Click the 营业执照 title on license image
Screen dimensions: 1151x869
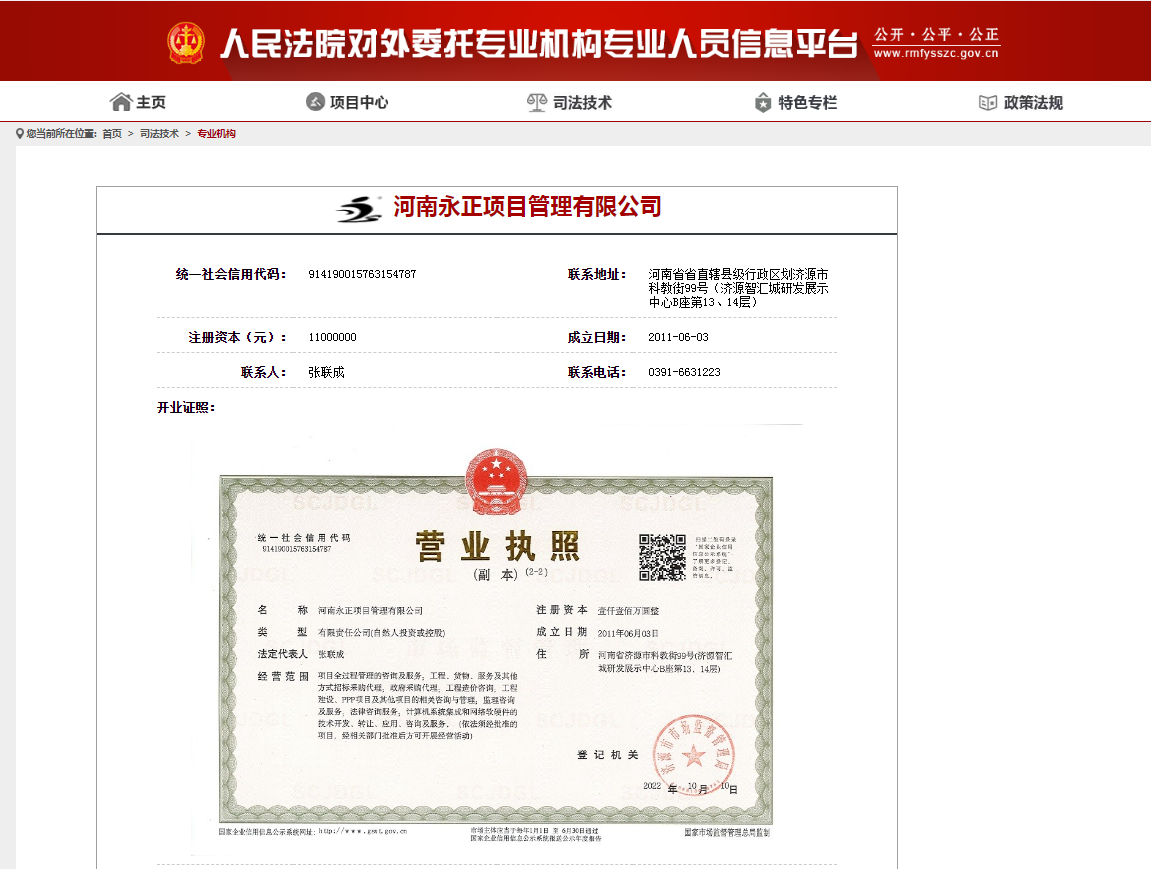click(x=497, y=547)
